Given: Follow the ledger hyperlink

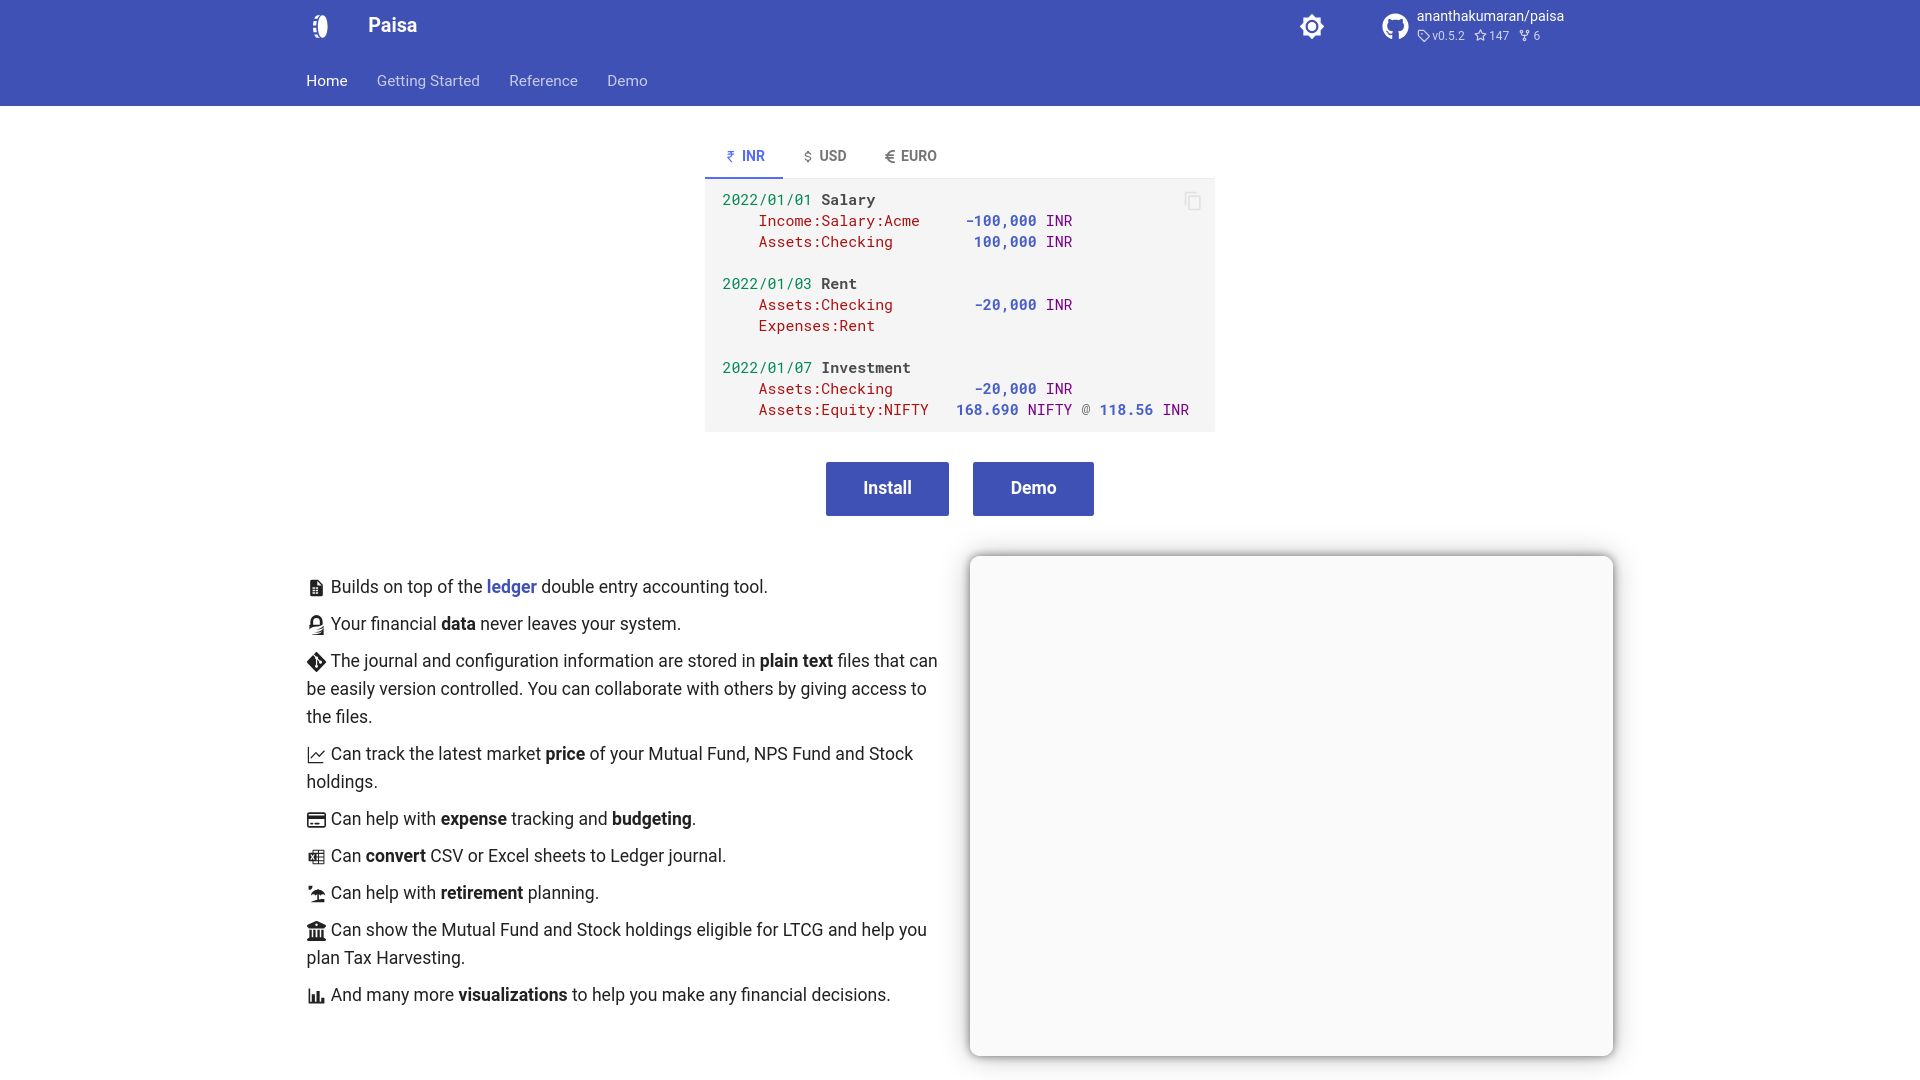Looking at the screenshot, I should point(512,587).
